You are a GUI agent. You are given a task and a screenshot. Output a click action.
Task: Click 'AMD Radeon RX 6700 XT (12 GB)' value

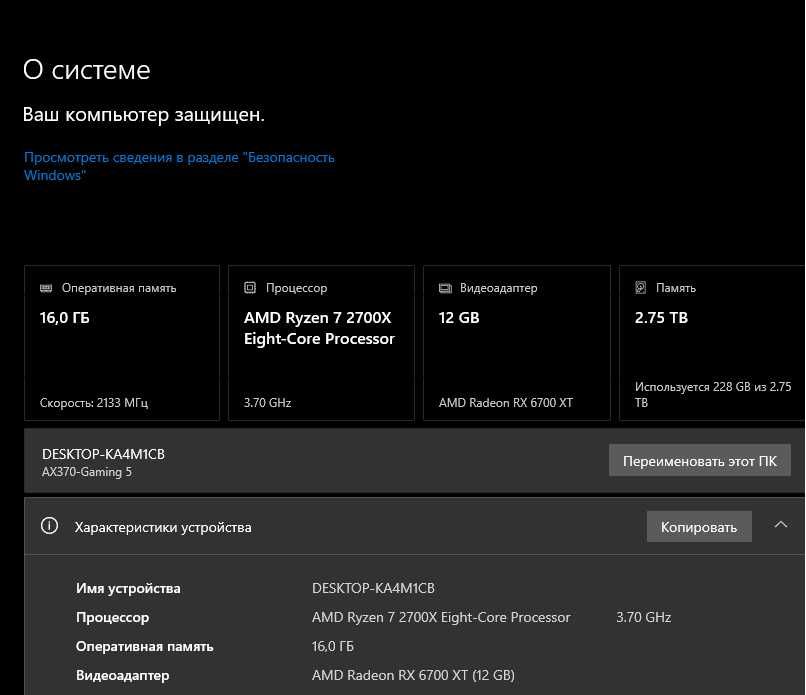(x=413, y=675)
